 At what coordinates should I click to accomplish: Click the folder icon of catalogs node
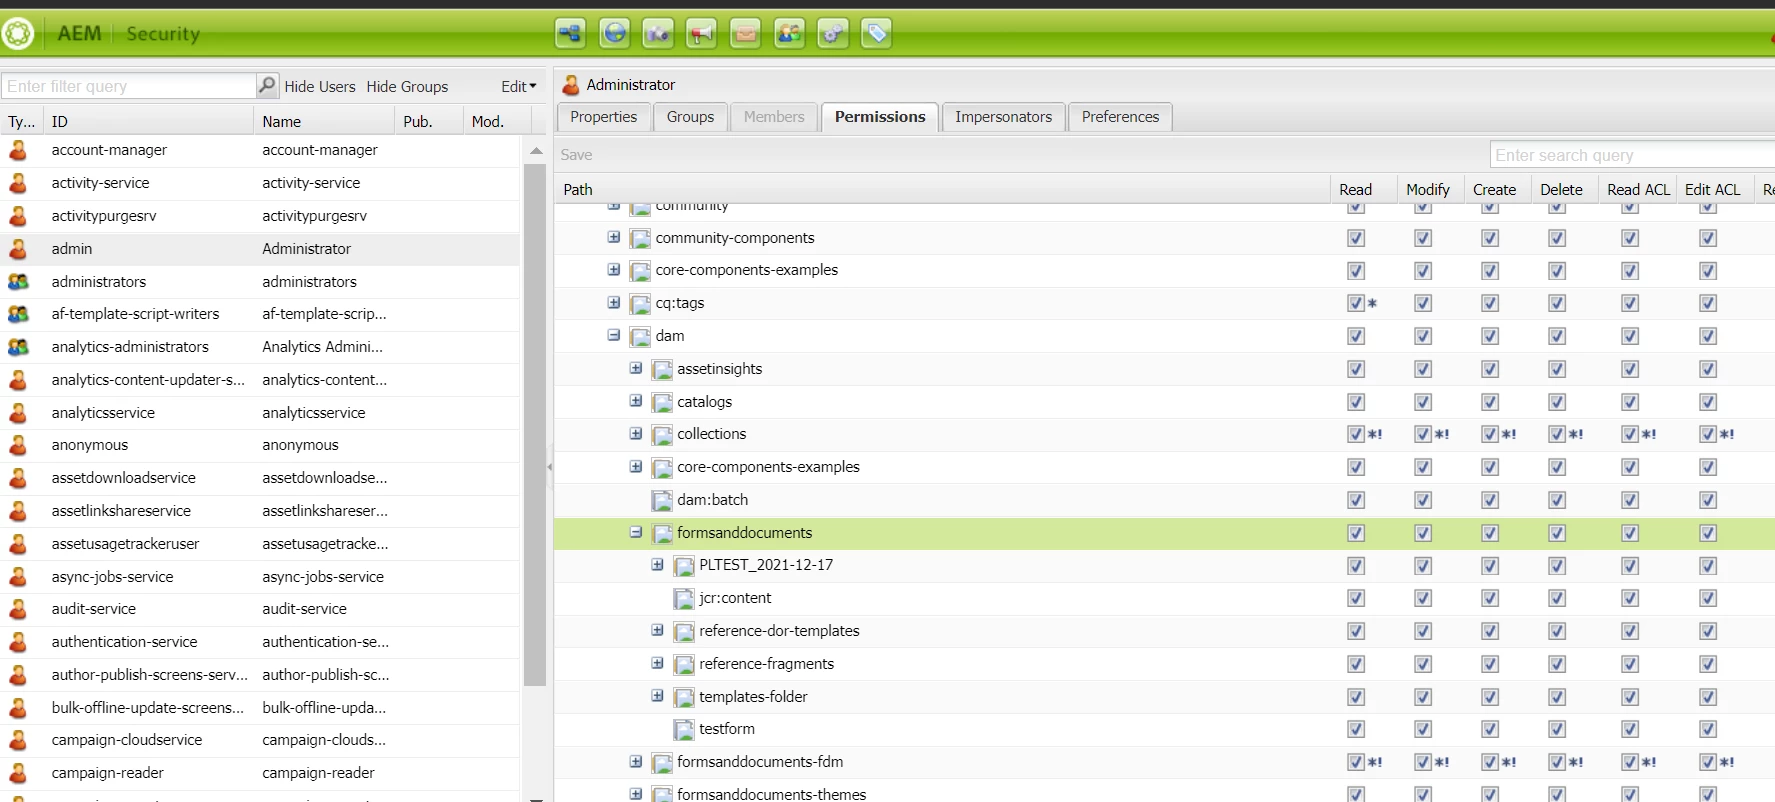point(662,402)
